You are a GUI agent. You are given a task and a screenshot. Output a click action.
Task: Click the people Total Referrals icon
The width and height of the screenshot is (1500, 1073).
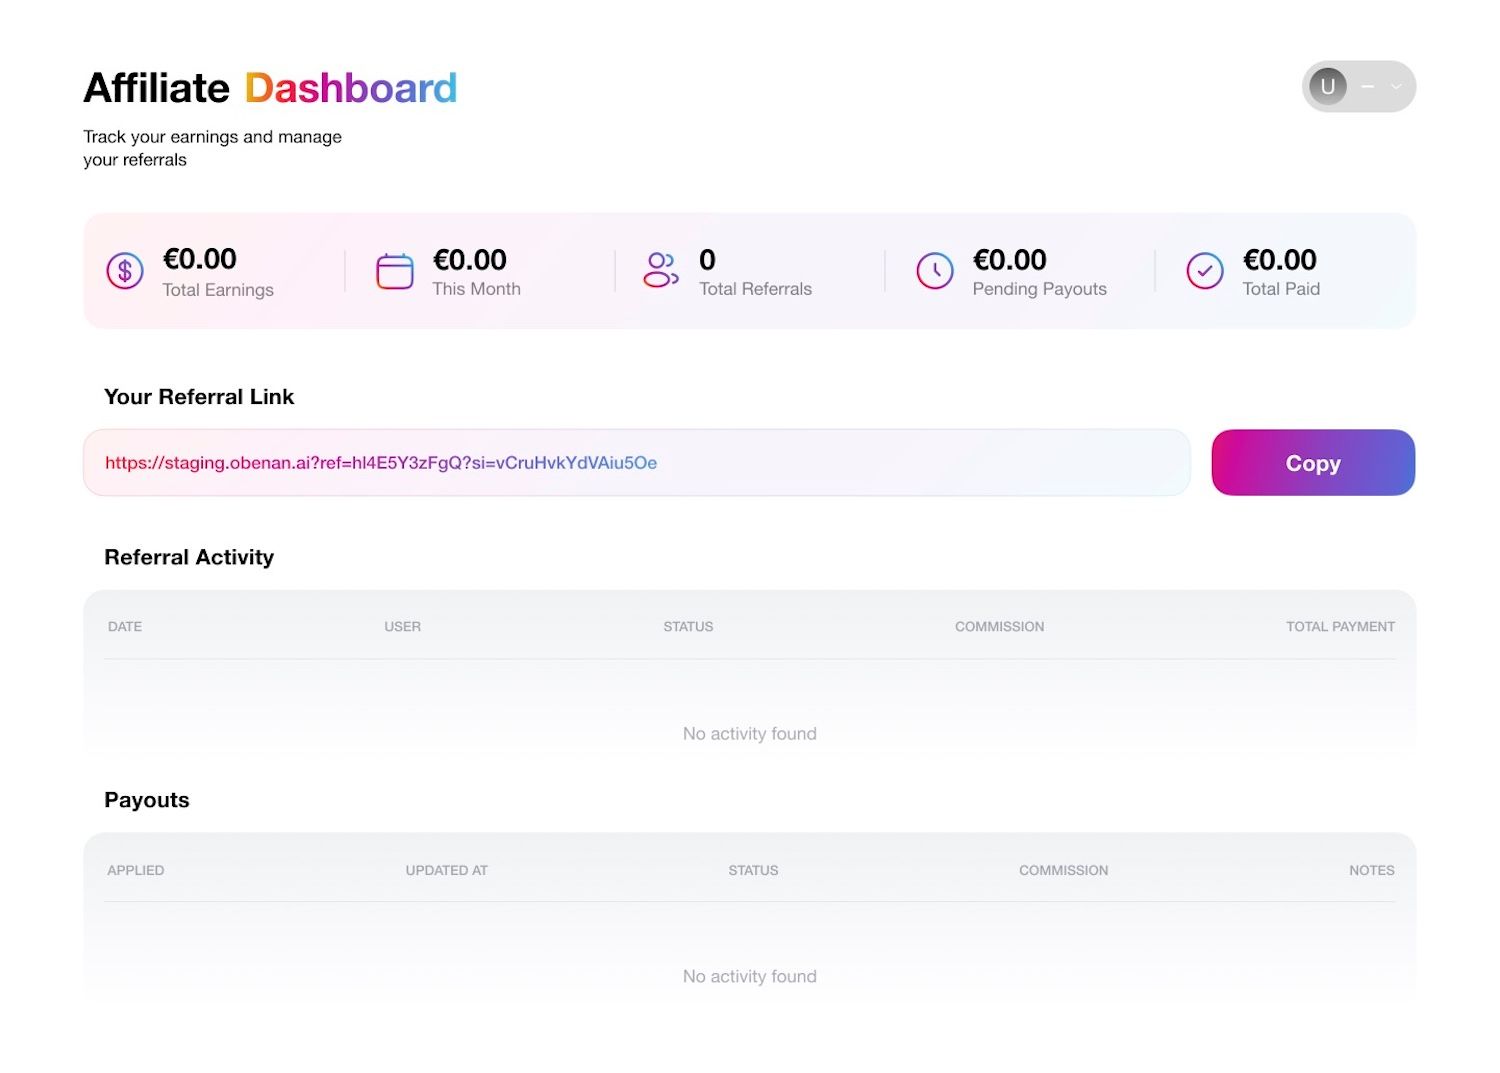point(661,270)
